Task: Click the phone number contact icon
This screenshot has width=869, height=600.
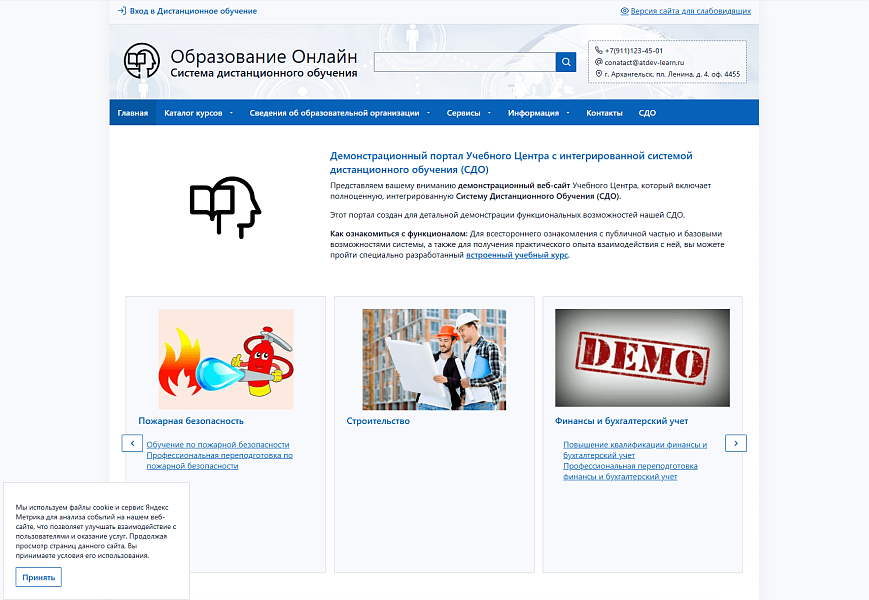Action: (x=599, y=50)
